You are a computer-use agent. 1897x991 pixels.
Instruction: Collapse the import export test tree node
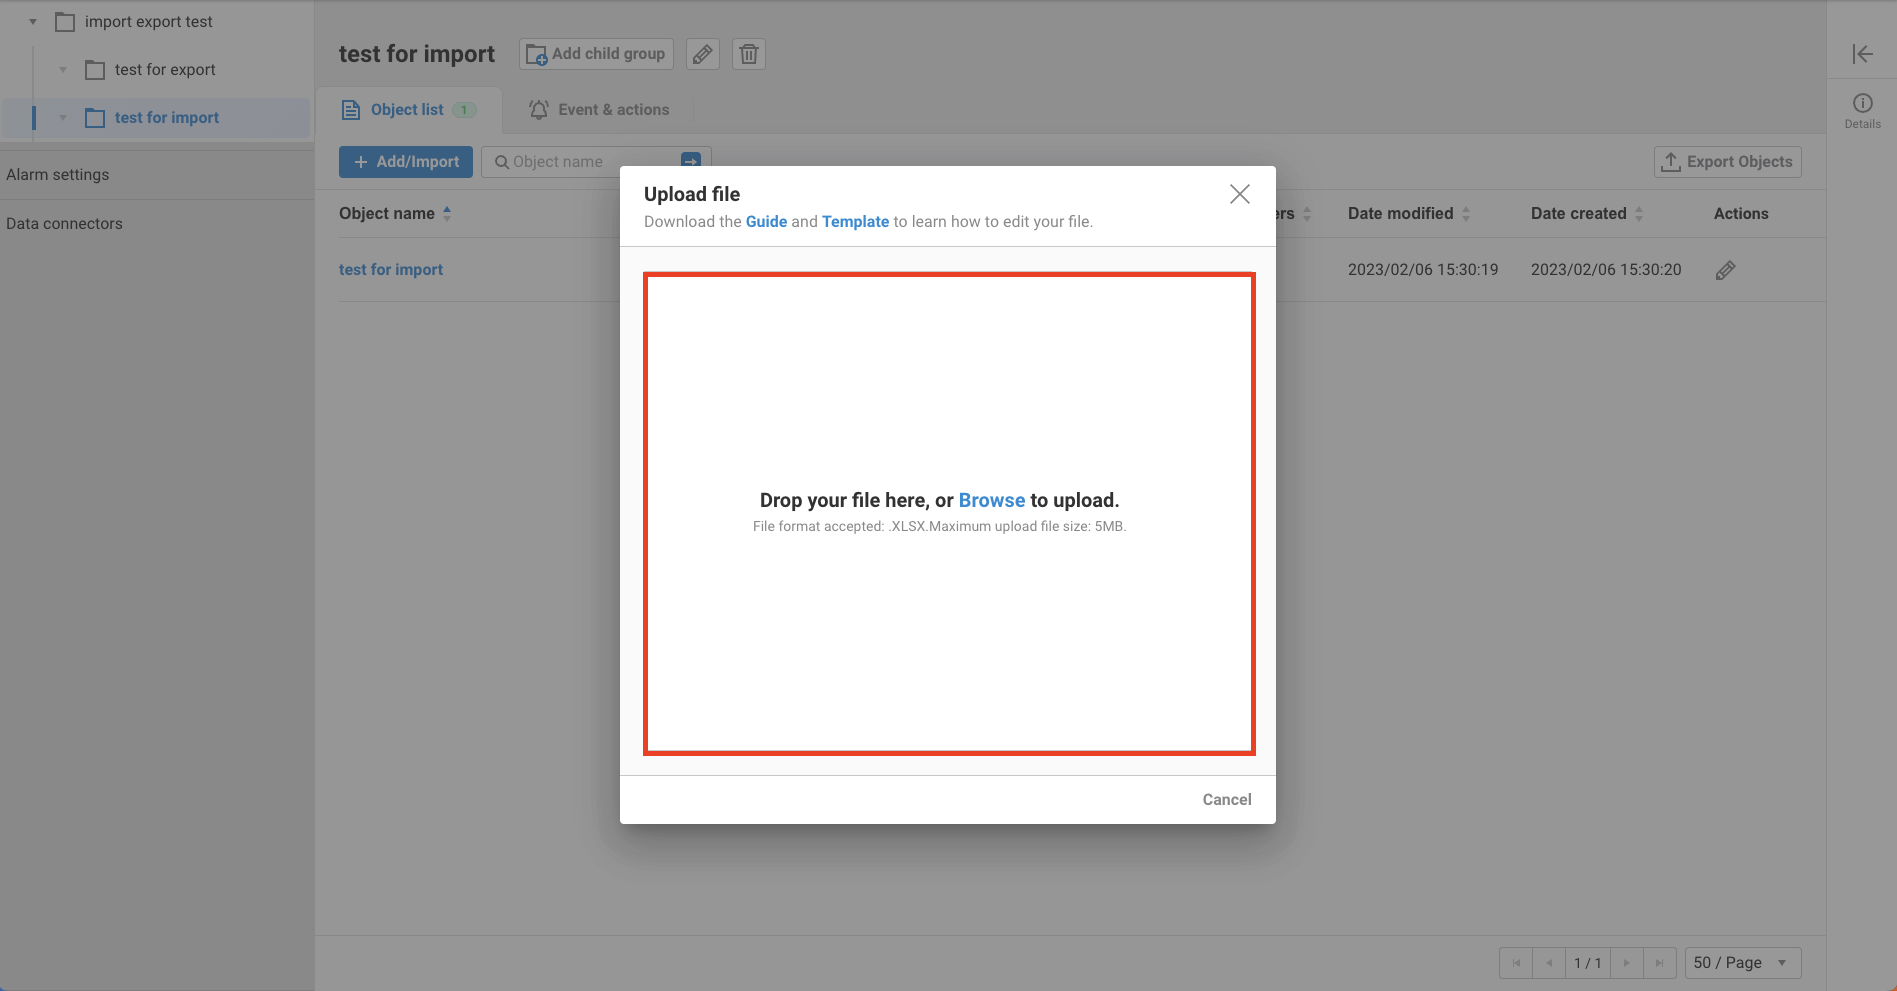pyautogui.click(x=33, y=22)
